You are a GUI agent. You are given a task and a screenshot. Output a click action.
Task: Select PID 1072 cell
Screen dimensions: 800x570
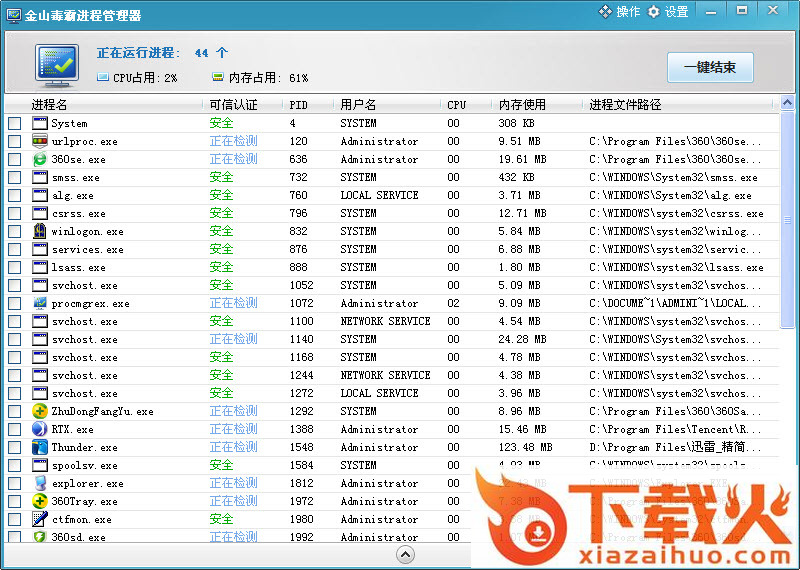tap(302, 303)
